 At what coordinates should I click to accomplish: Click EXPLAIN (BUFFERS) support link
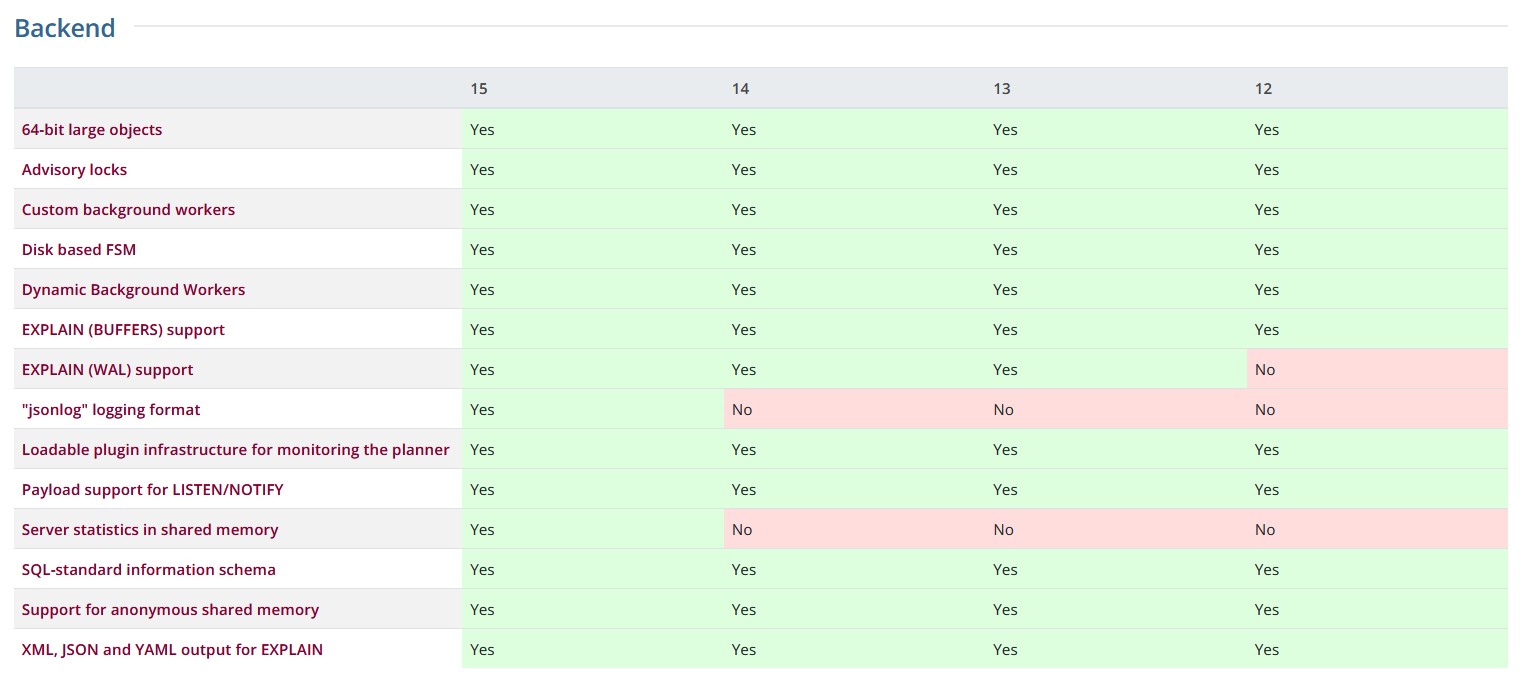[123, 330]
